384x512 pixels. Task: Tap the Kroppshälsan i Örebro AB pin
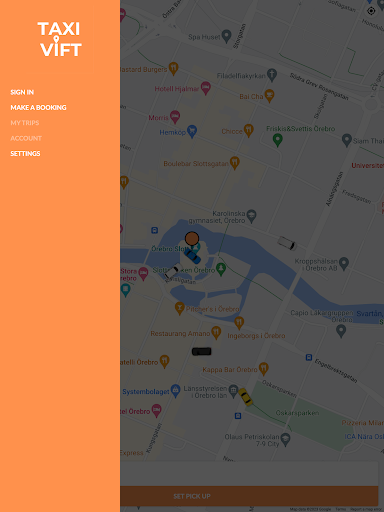(344, 263)
